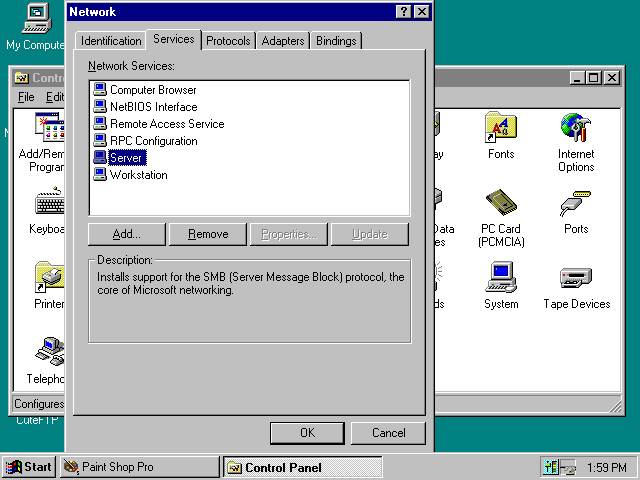Minimize the Control Panel window
The image size is (640, 480).
[577, 78]
